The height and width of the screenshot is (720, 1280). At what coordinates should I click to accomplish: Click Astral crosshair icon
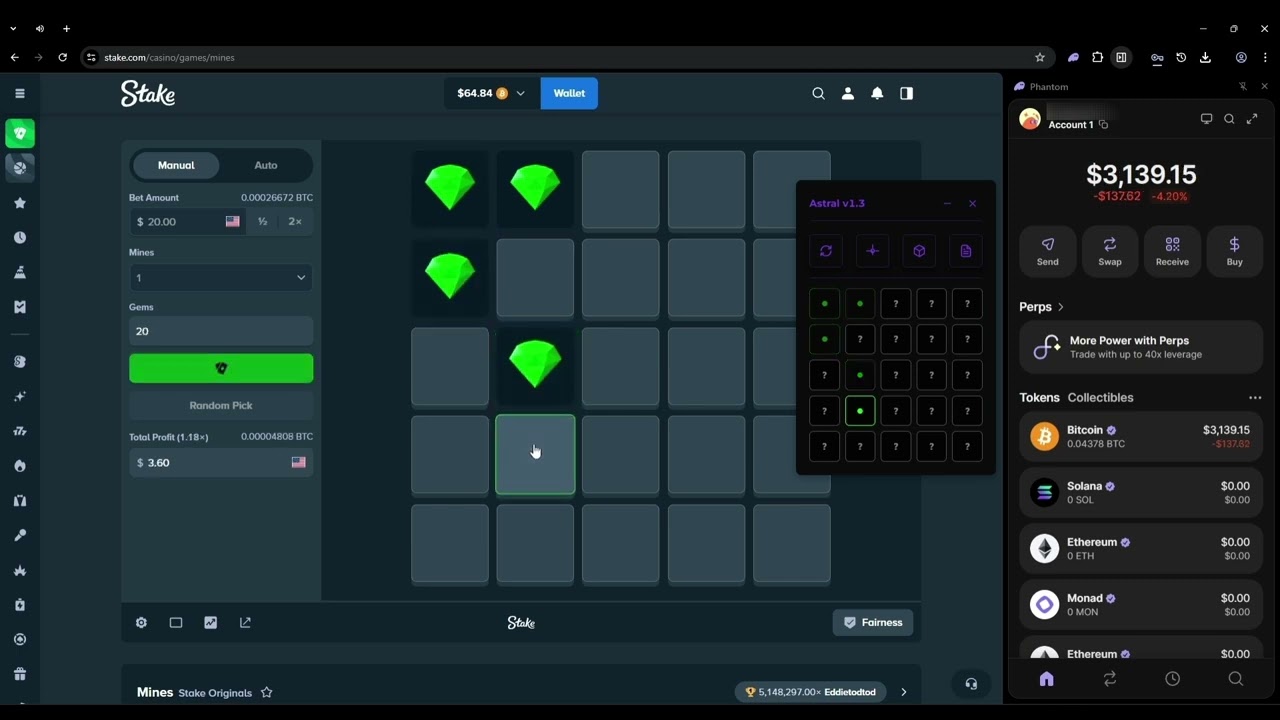pos(872,251)
